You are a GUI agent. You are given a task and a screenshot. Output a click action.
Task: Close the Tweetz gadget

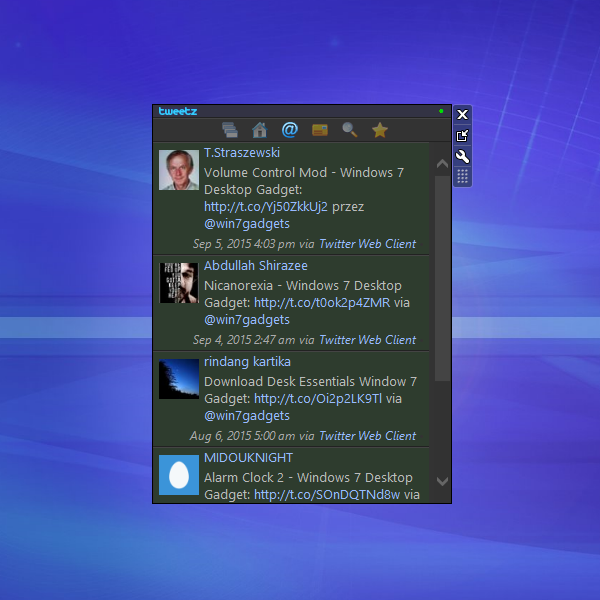462,114
